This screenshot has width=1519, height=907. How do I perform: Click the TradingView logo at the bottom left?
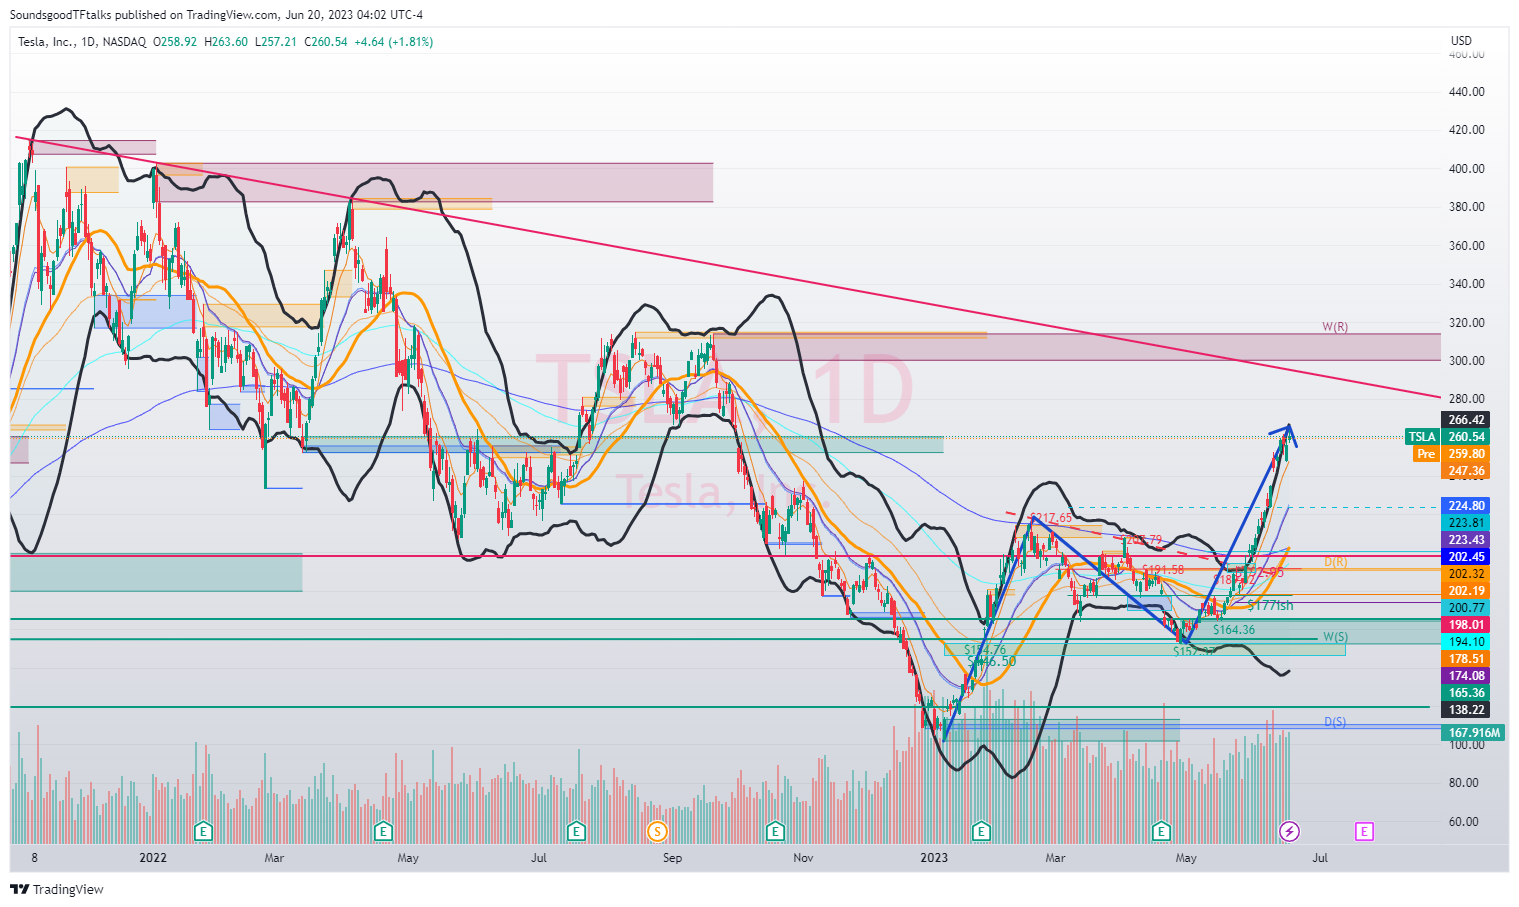(57, 889)
